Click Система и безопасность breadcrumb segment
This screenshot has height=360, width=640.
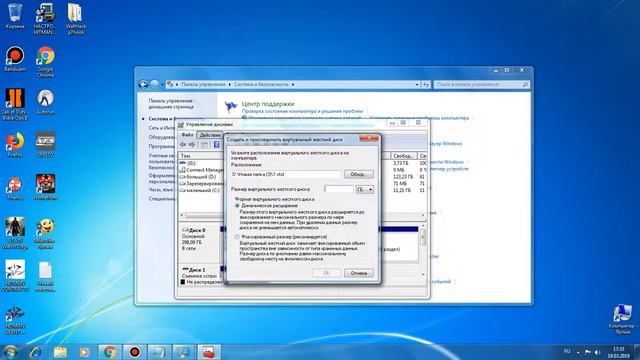point(261,84)
